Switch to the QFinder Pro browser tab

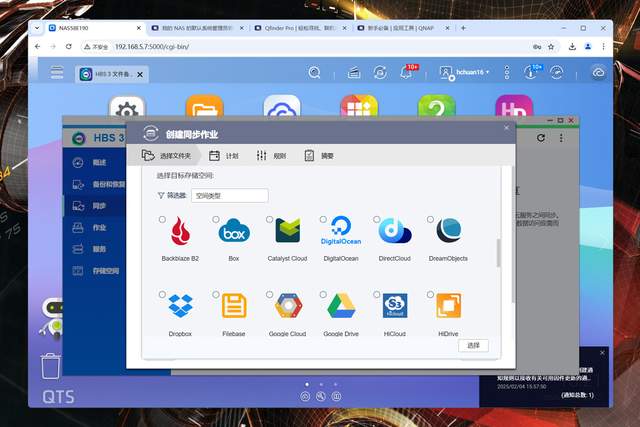click(x=301, y=28)
